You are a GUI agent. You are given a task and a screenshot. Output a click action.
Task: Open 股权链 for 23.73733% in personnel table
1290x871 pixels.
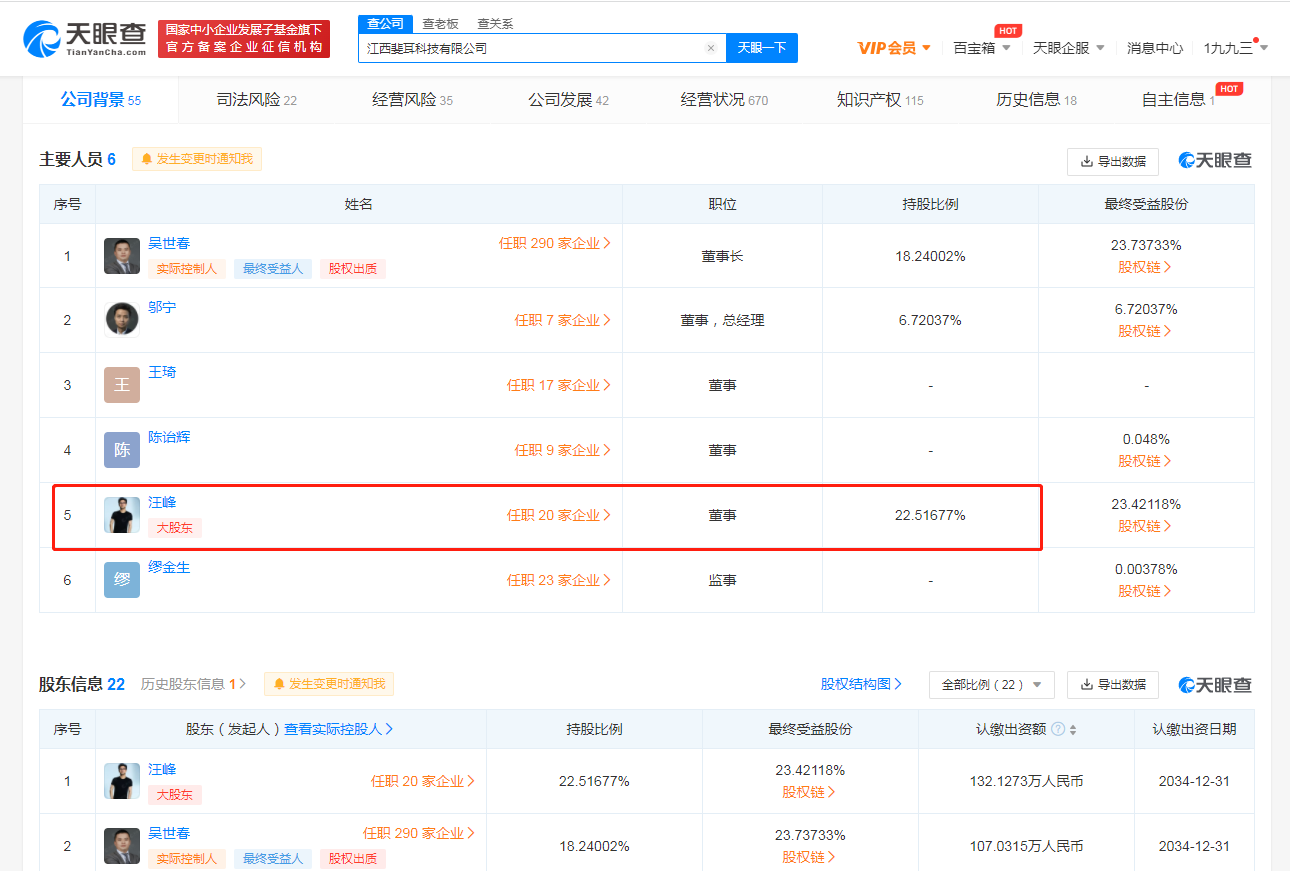(x=1145, y=267)
